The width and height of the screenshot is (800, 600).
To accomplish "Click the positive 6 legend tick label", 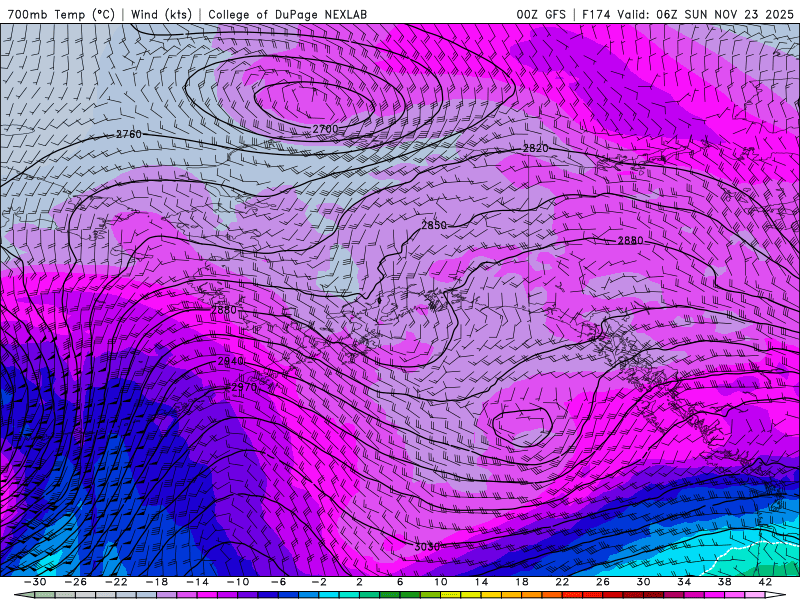I will coord(400,582).
